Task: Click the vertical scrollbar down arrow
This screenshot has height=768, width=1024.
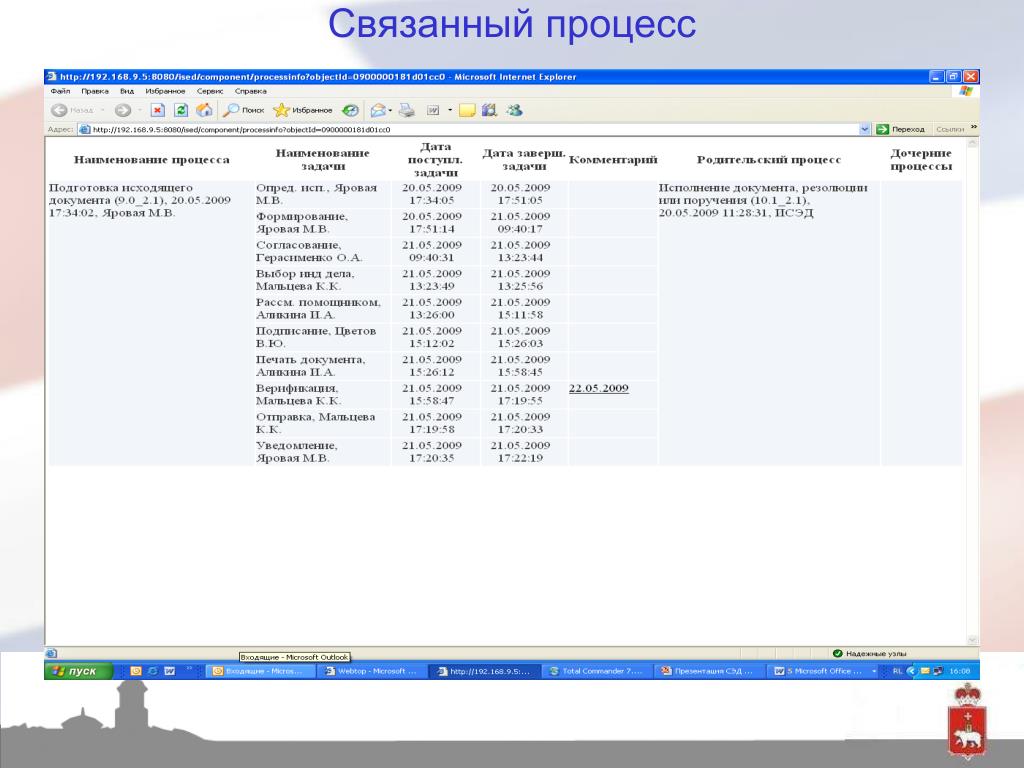Action: click(x=972, y=640)
